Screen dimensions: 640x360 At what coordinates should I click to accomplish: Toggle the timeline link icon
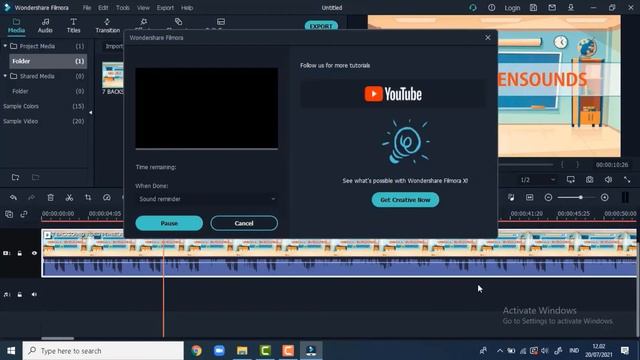24,214
